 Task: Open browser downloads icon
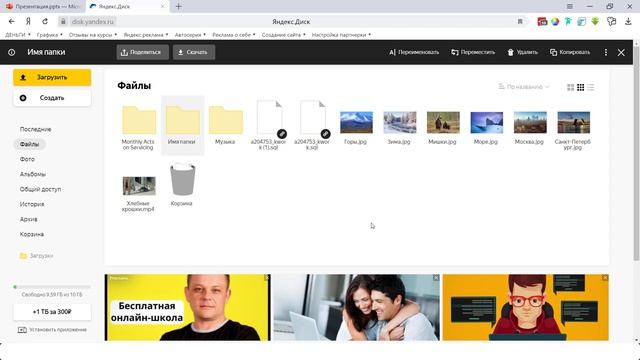628,21
